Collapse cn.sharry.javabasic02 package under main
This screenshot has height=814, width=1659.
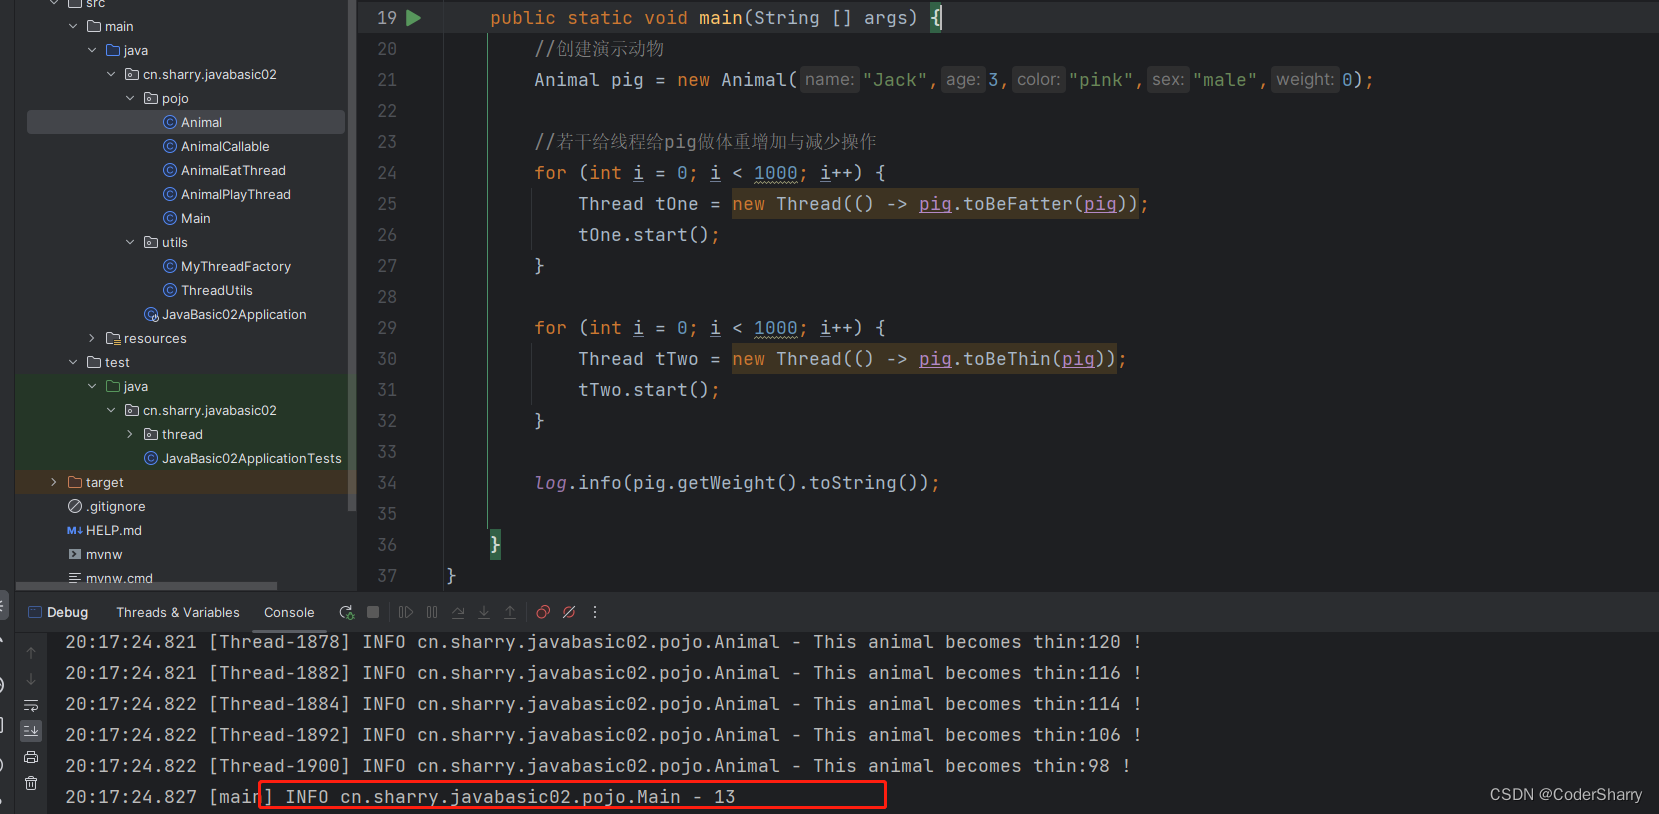pos(111,74)
